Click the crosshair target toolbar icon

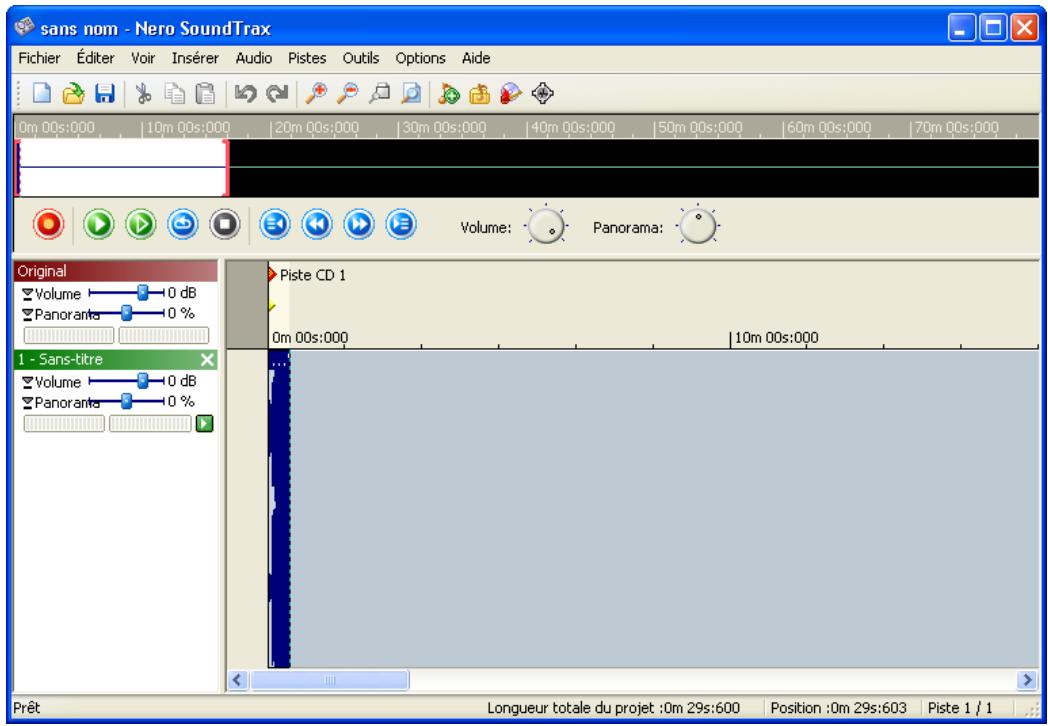coord(542,93)
